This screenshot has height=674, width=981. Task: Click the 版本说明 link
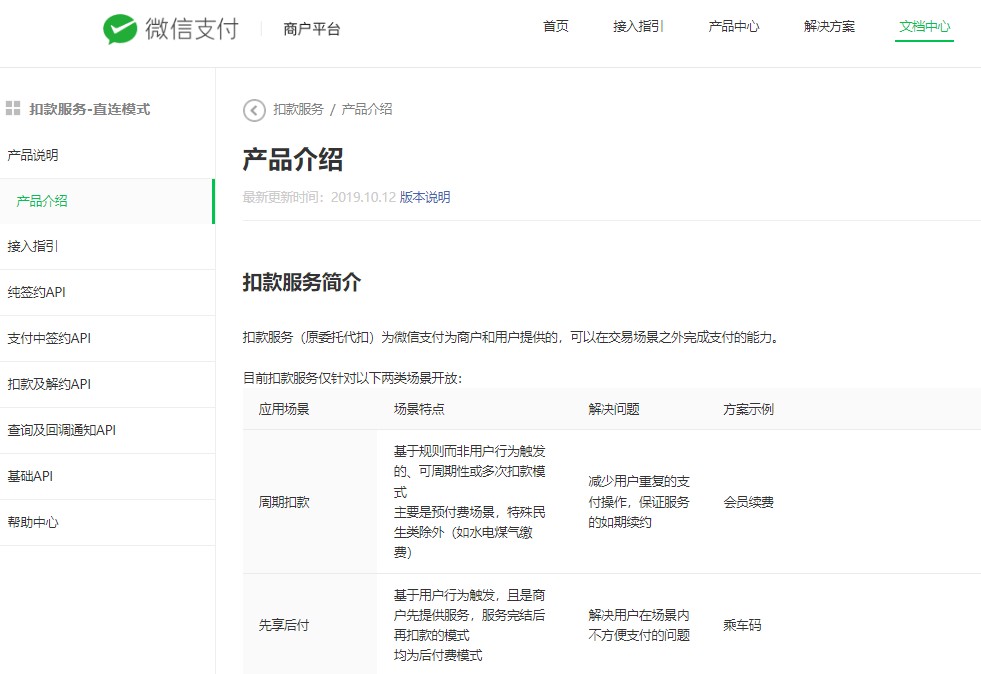tap(425, 198)
